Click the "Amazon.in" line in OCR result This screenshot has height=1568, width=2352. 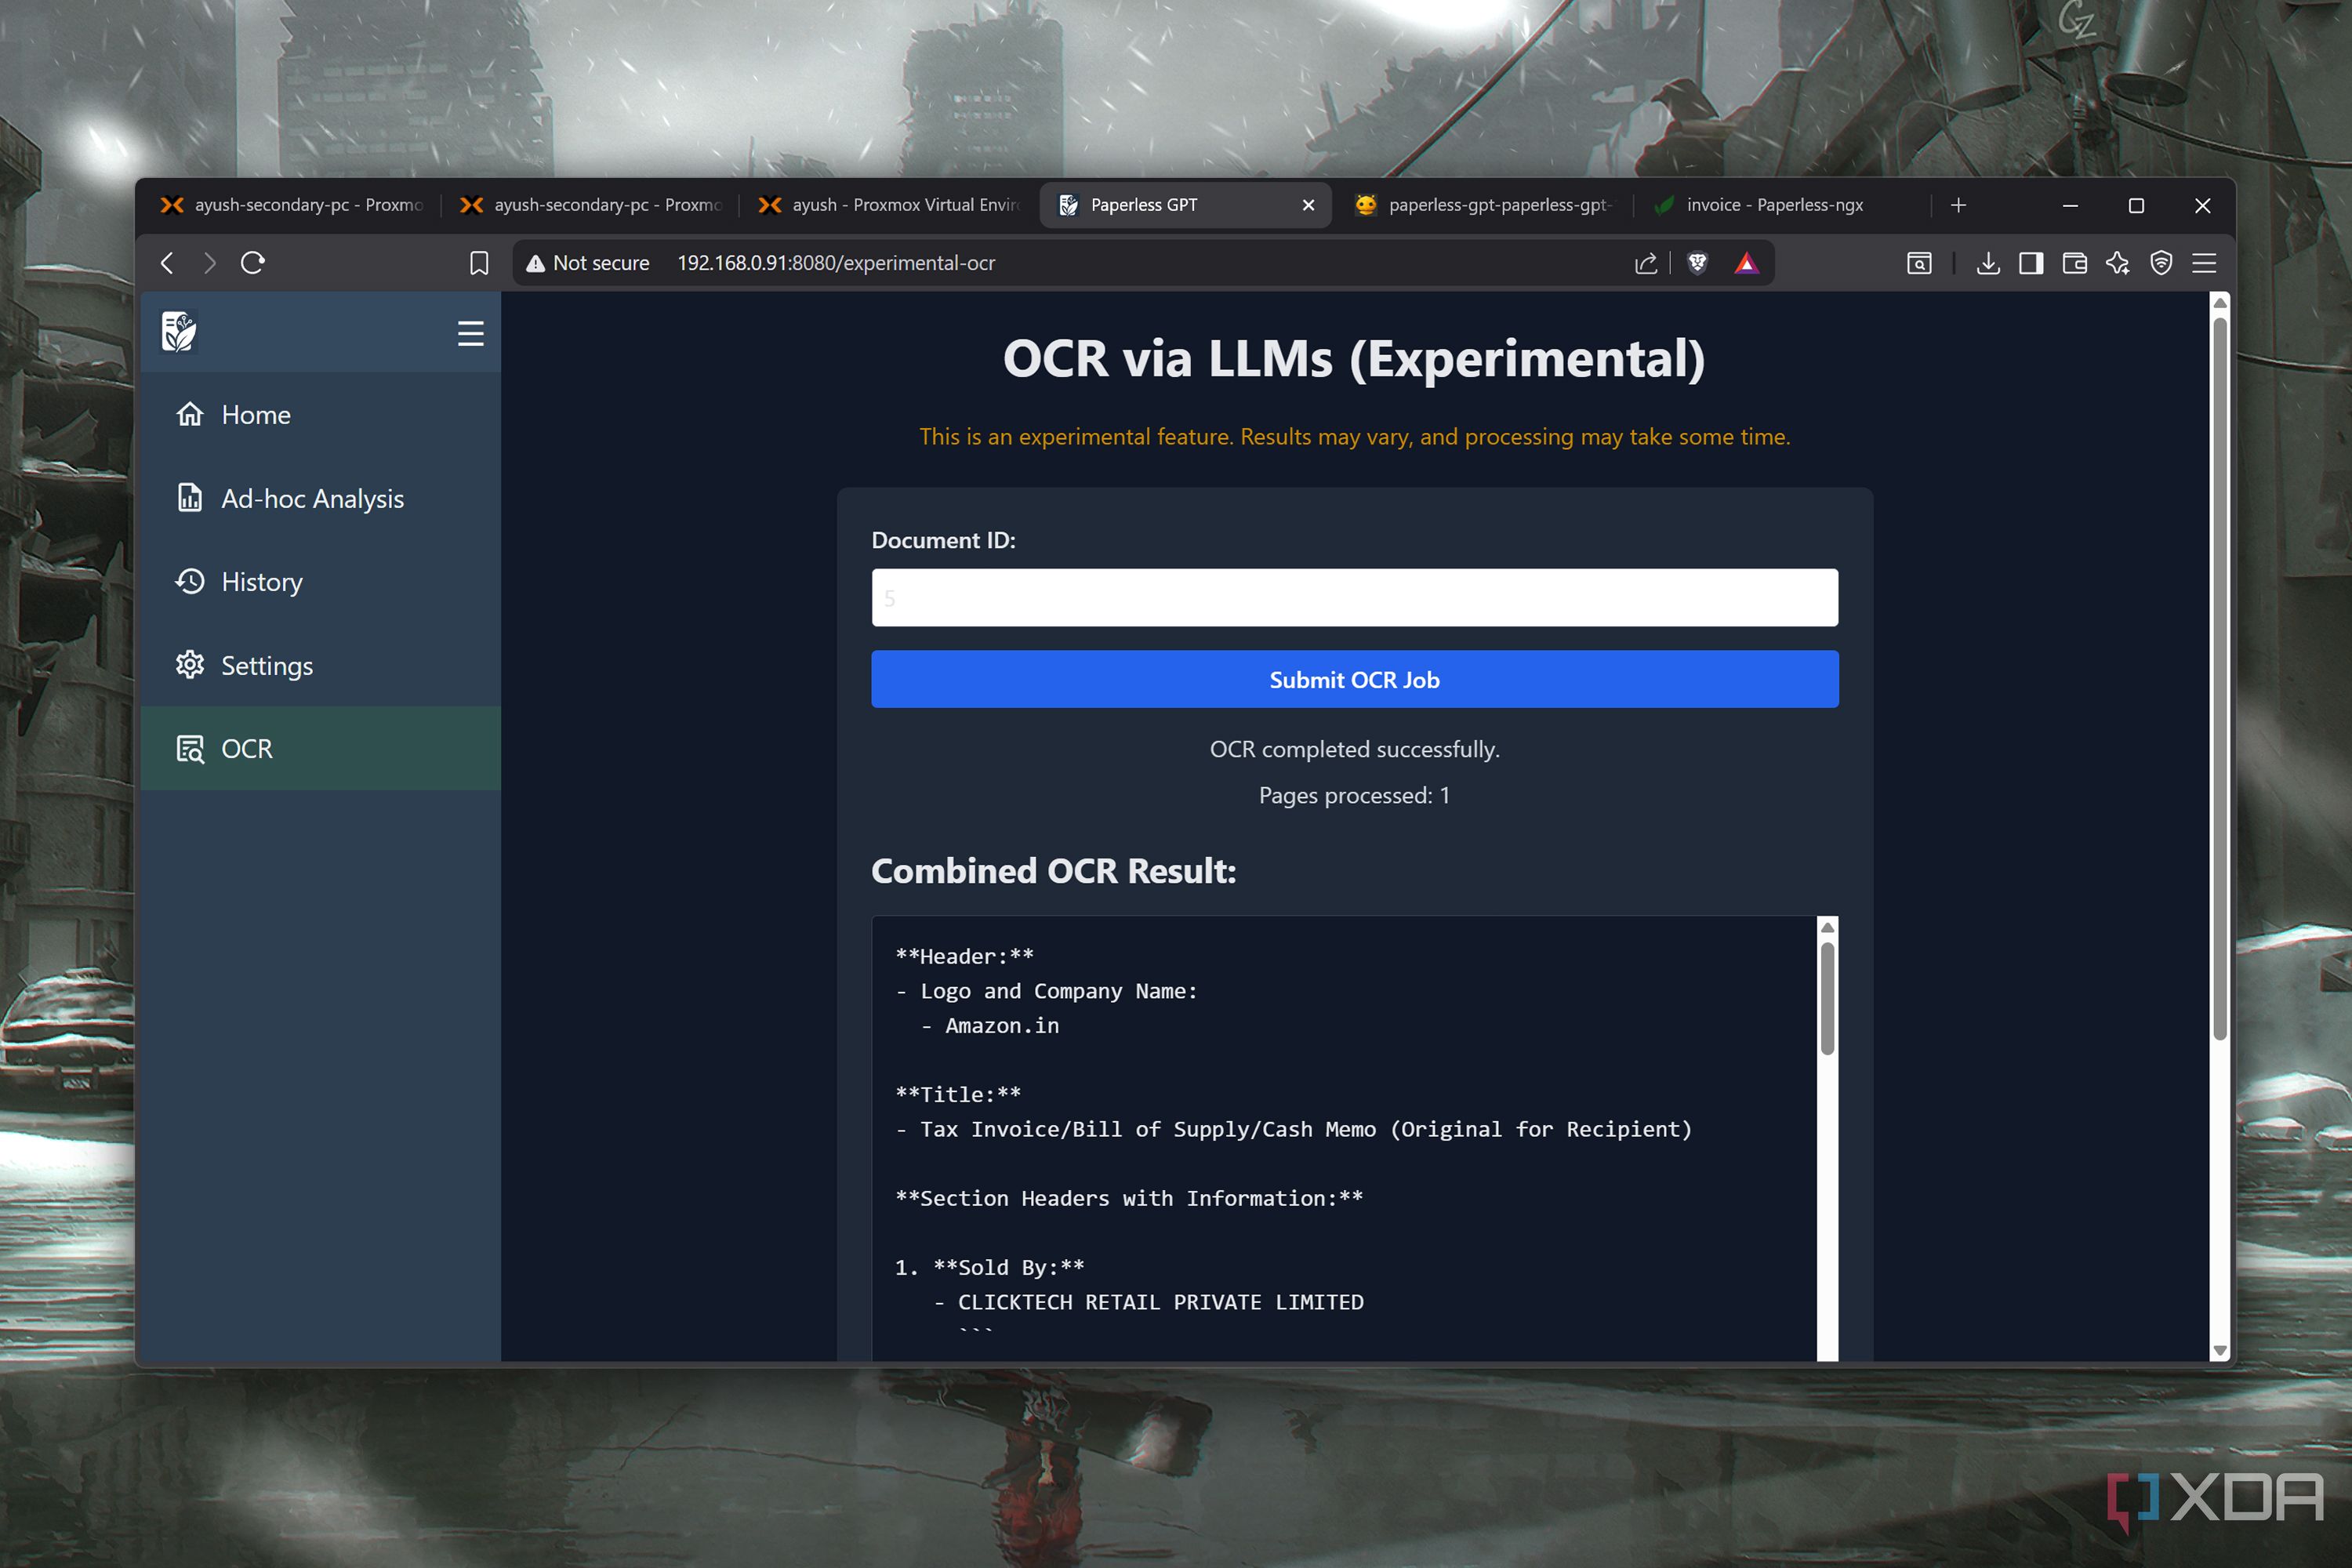(1002, 1026)
